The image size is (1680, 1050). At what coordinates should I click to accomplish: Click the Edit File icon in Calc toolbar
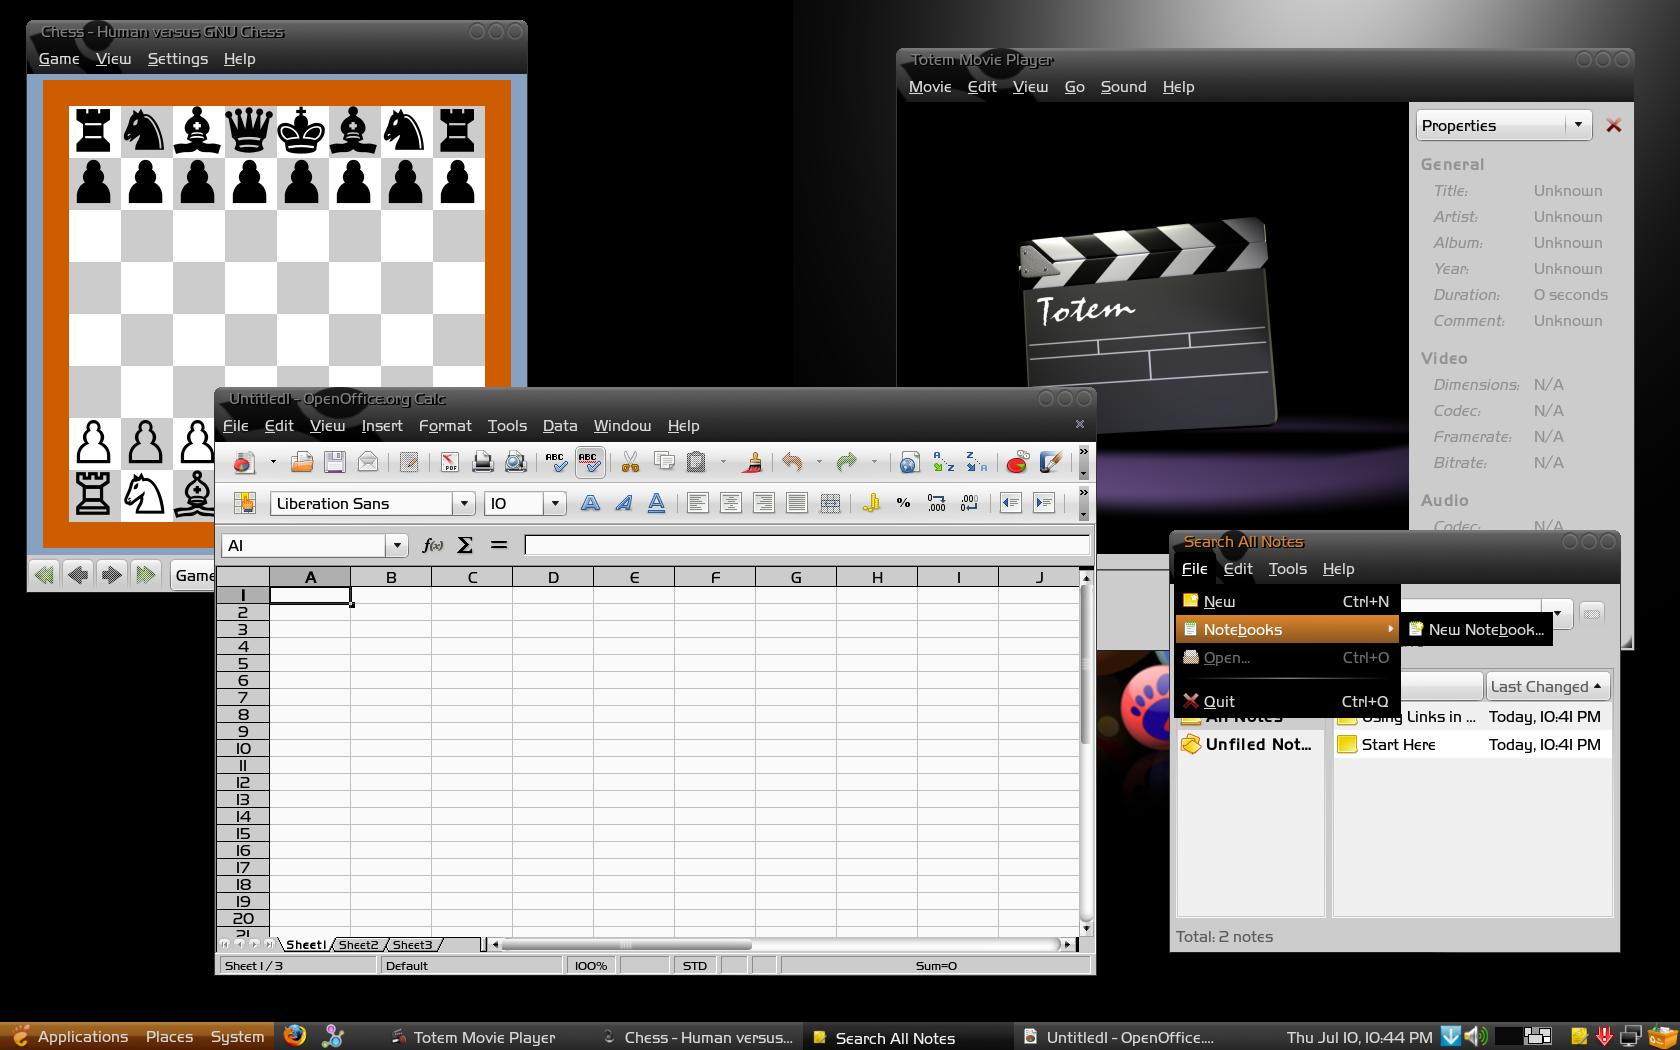pos(409,462)
